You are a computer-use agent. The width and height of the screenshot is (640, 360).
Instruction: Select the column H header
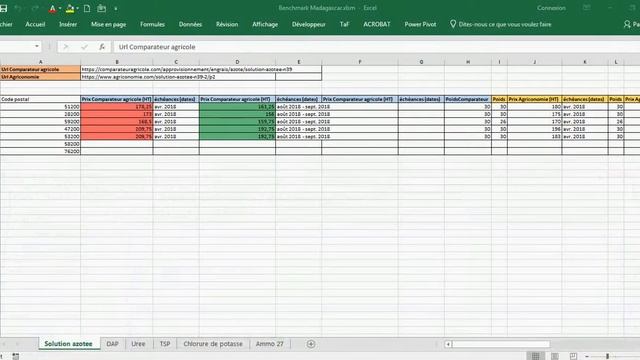468,62
